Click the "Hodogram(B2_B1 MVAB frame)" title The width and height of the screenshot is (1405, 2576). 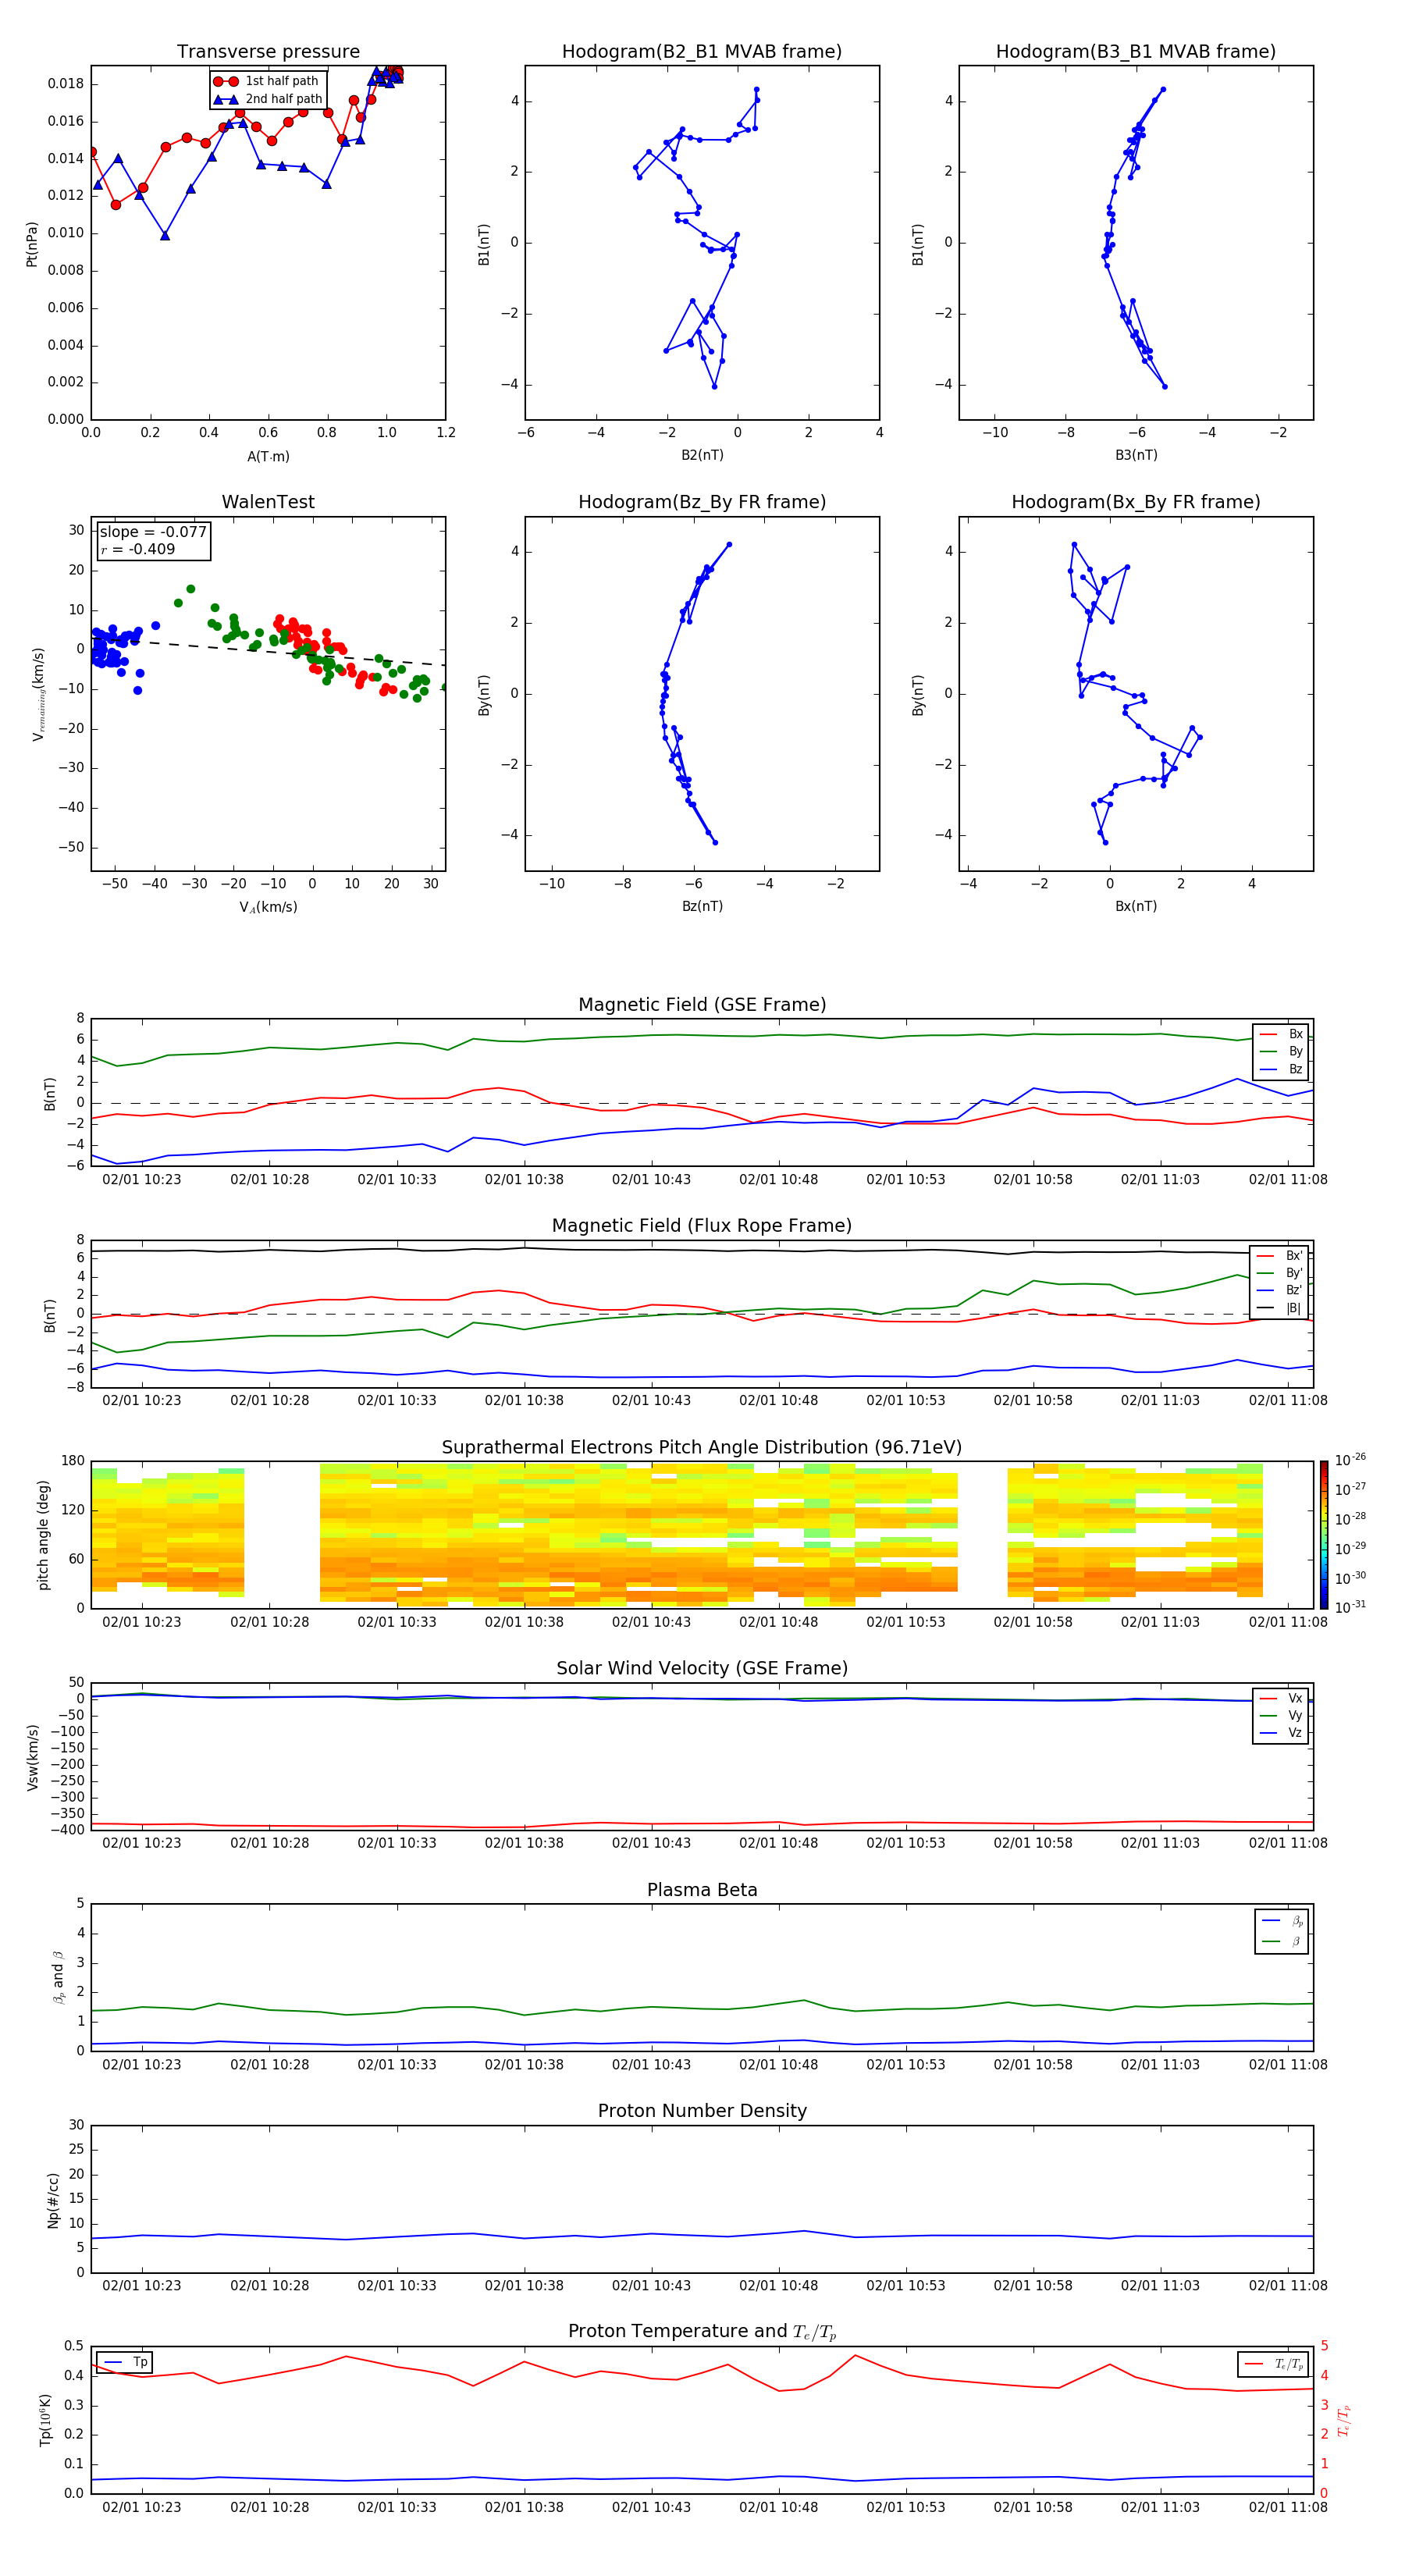[702, 52]
